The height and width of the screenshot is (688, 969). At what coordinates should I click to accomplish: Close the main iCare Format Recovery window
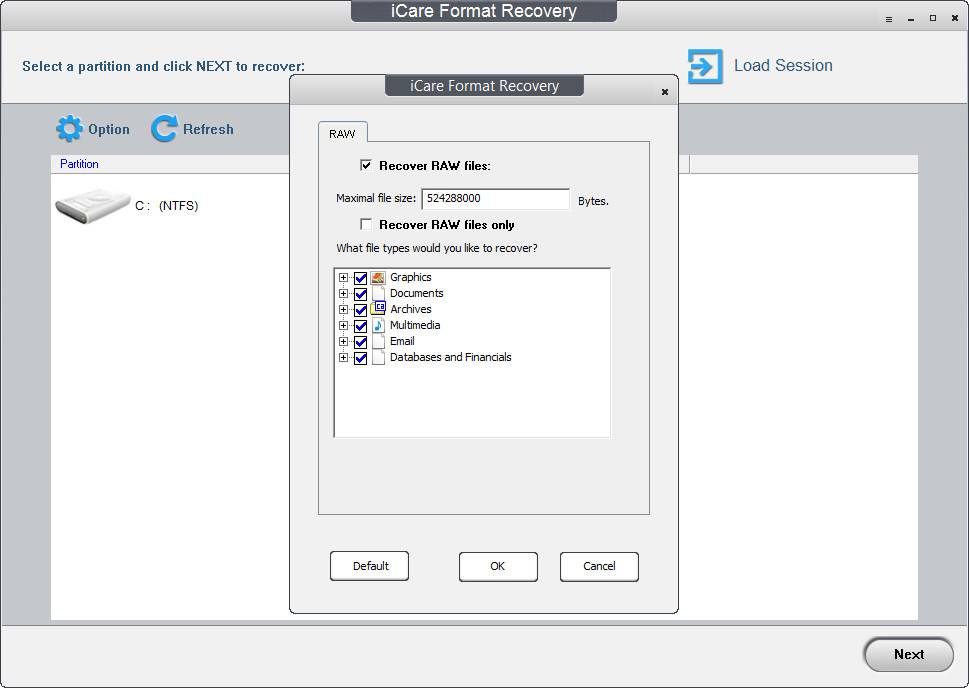[955, 19]
